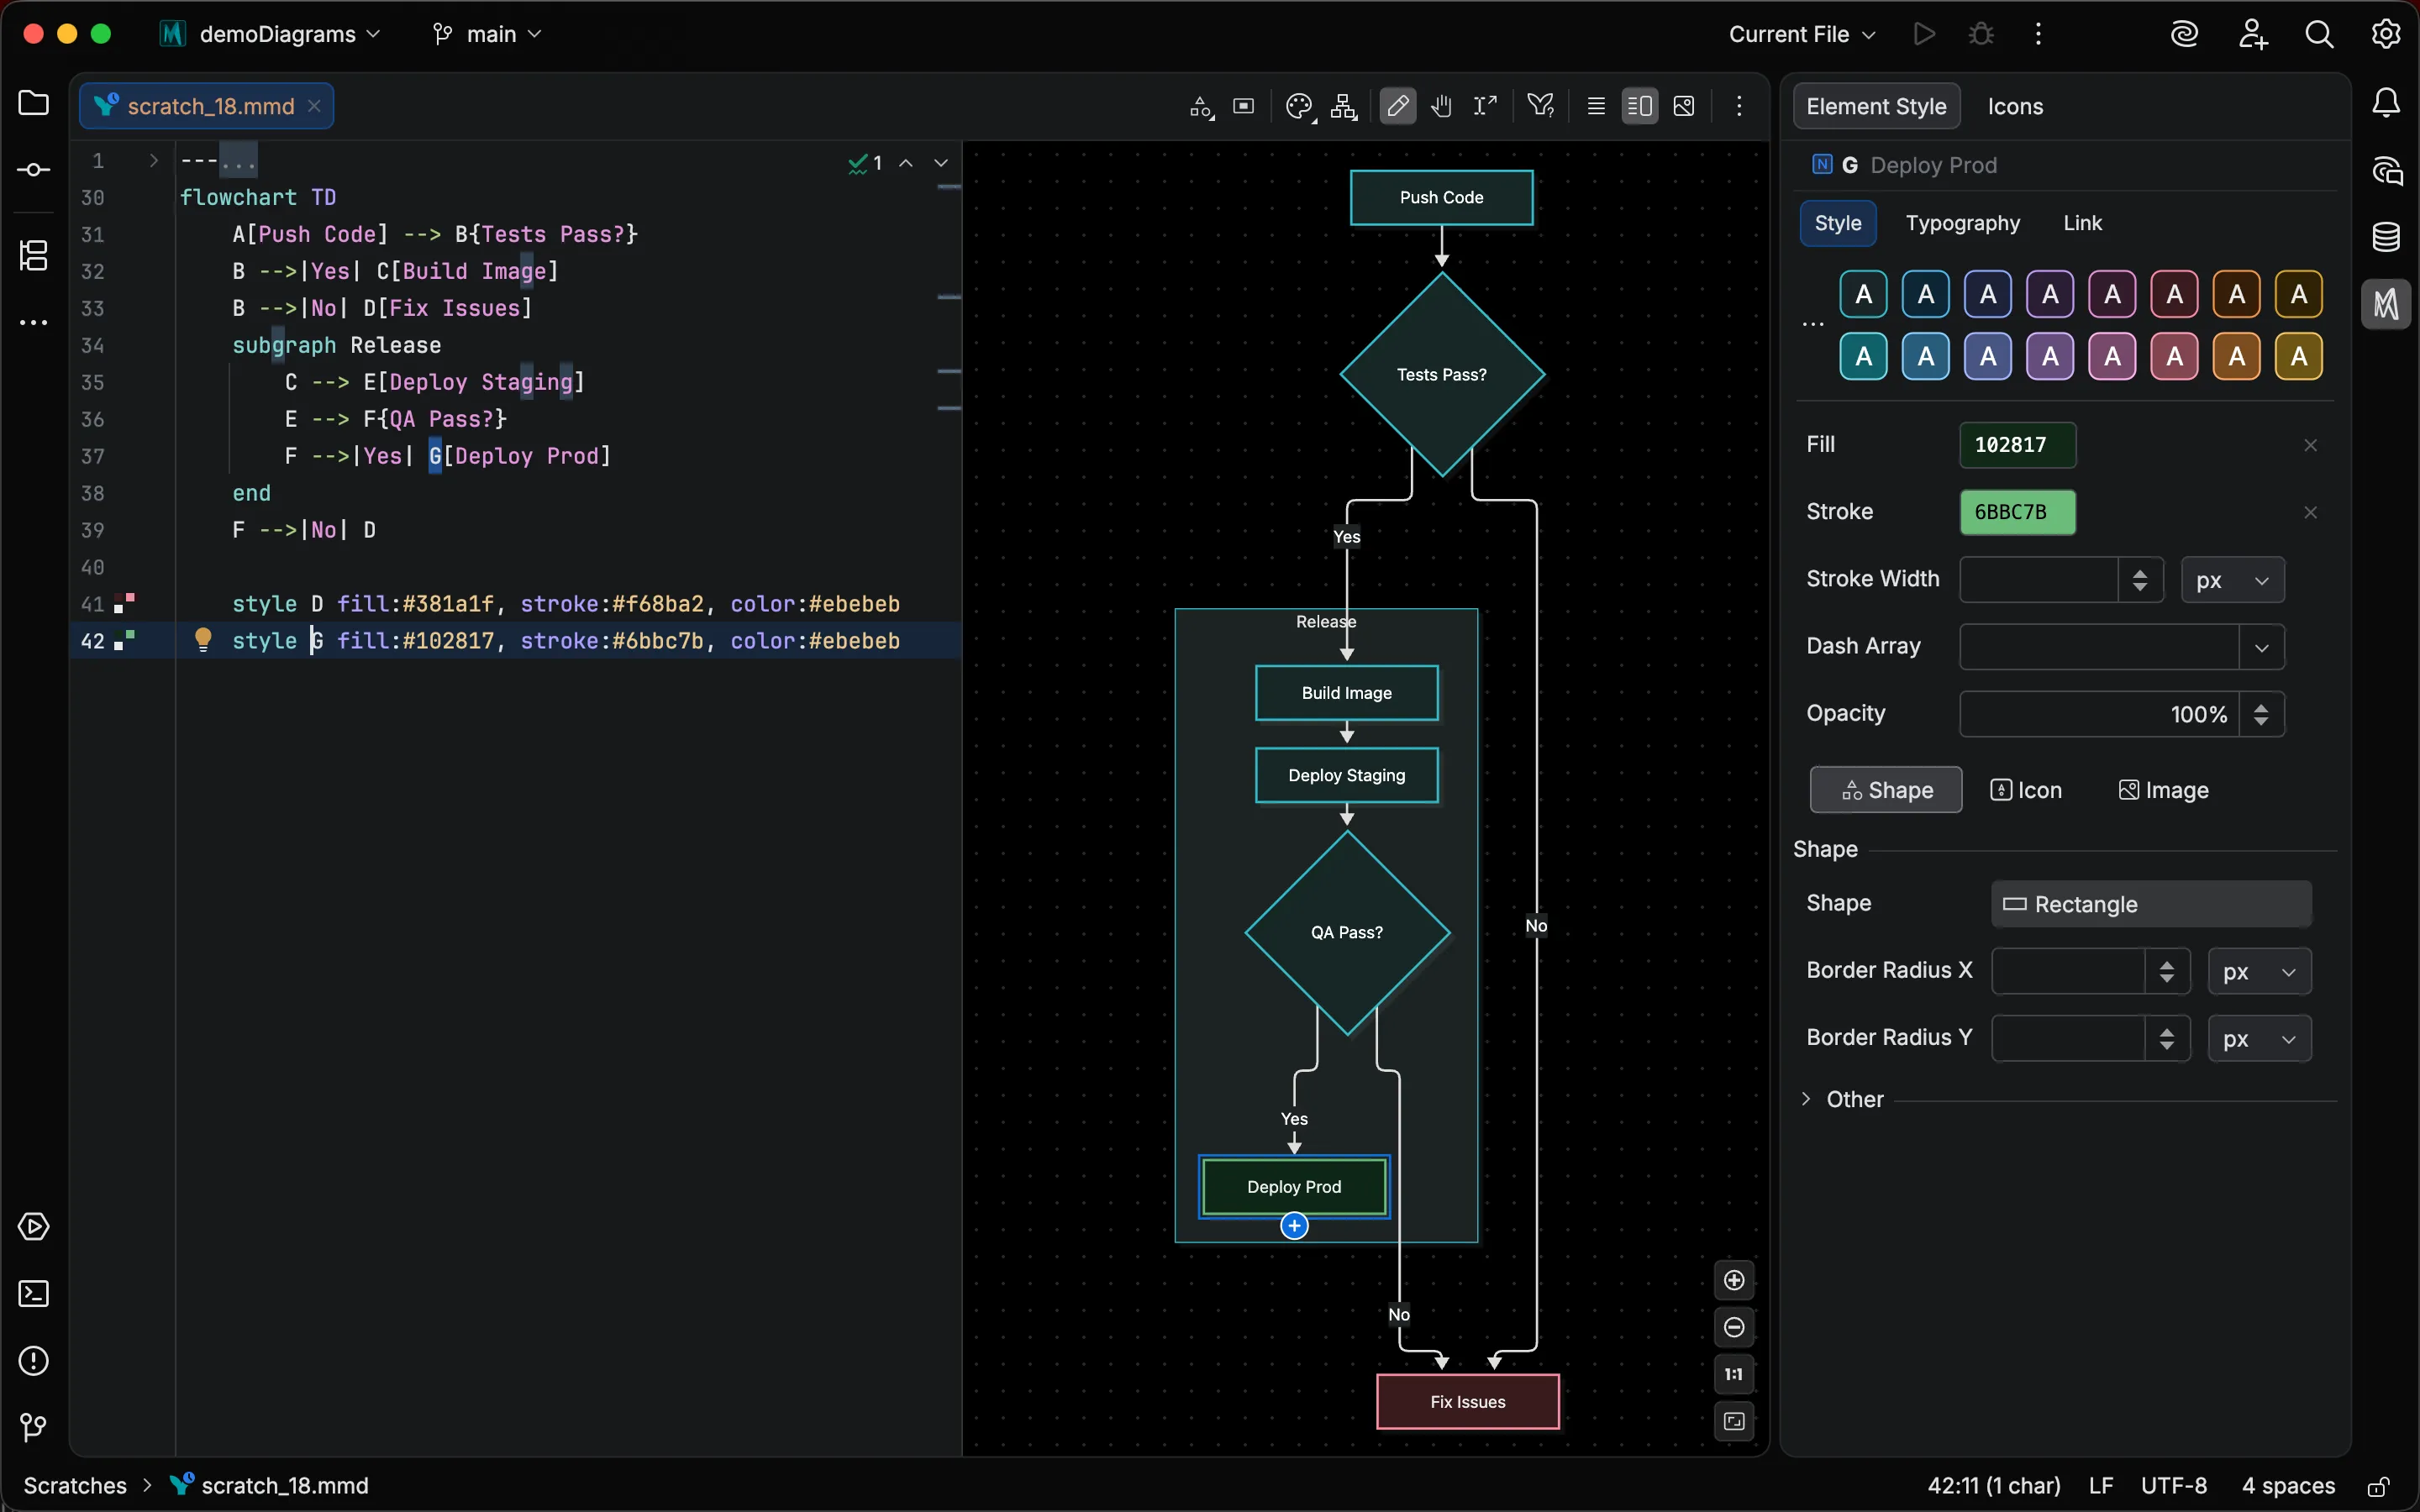Switch to editor-only view mode
The height and width of the screenshot is (1512, 2420).
point(1596,107)
